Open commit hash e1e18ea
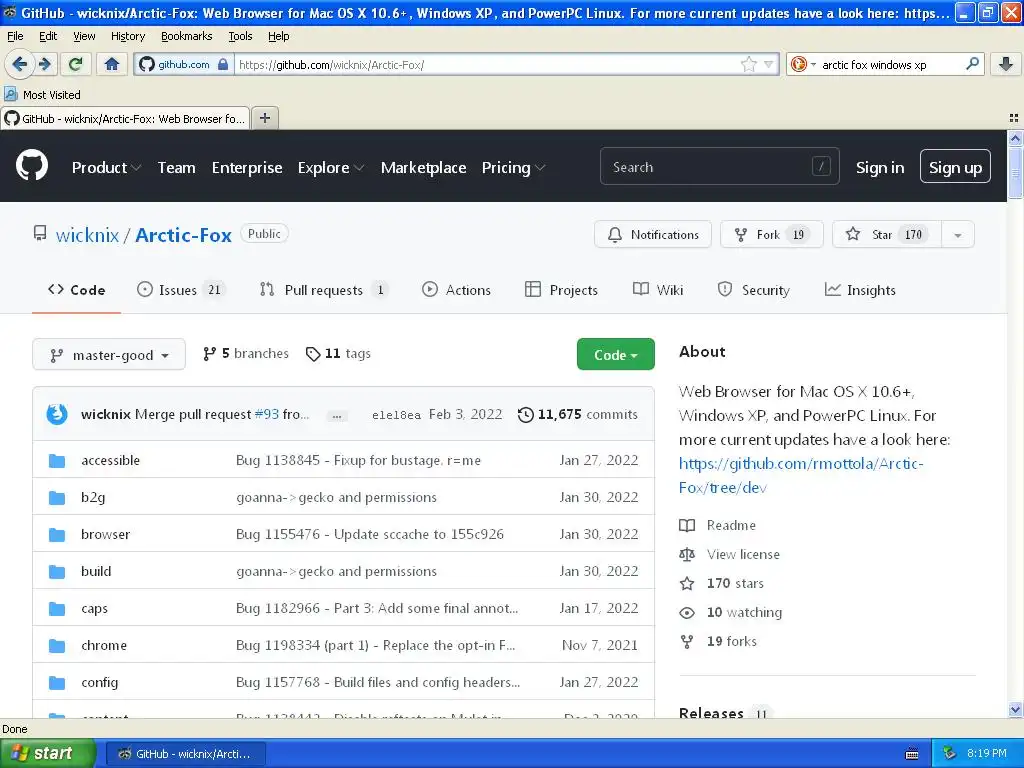Viewport: 1024px width, 768px height. pos(396,415)
